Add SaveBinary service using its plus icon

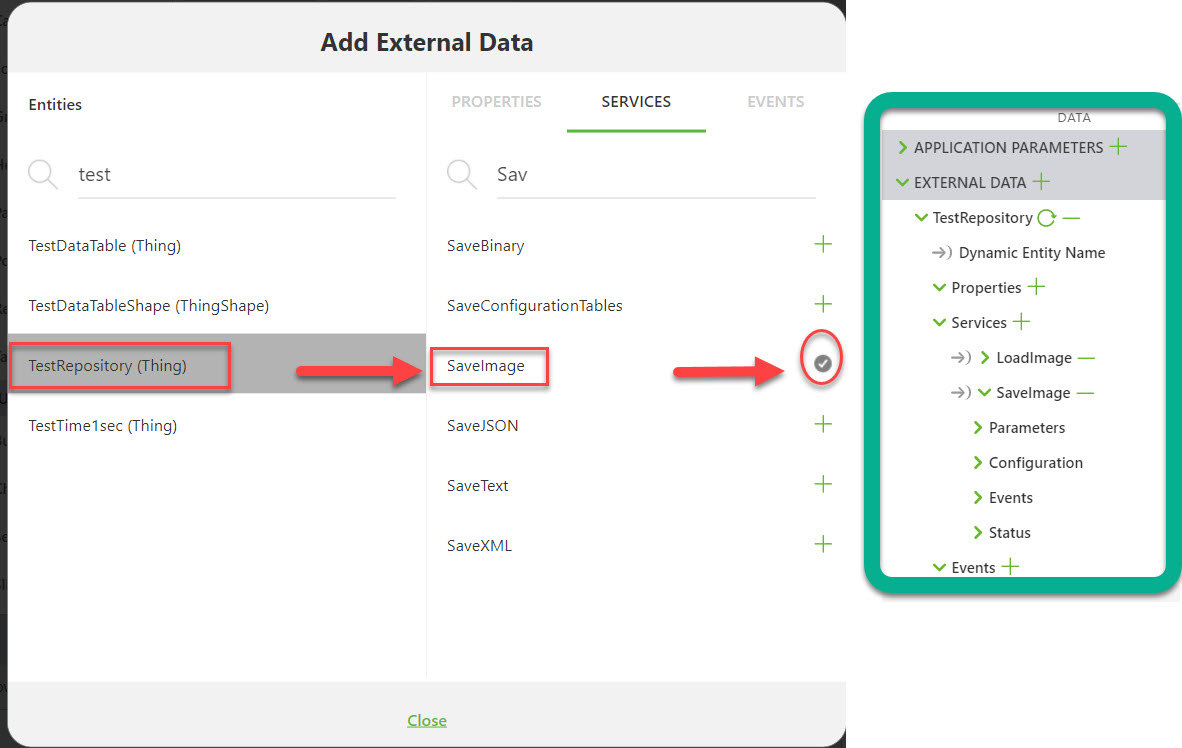[x=822, y=243]
